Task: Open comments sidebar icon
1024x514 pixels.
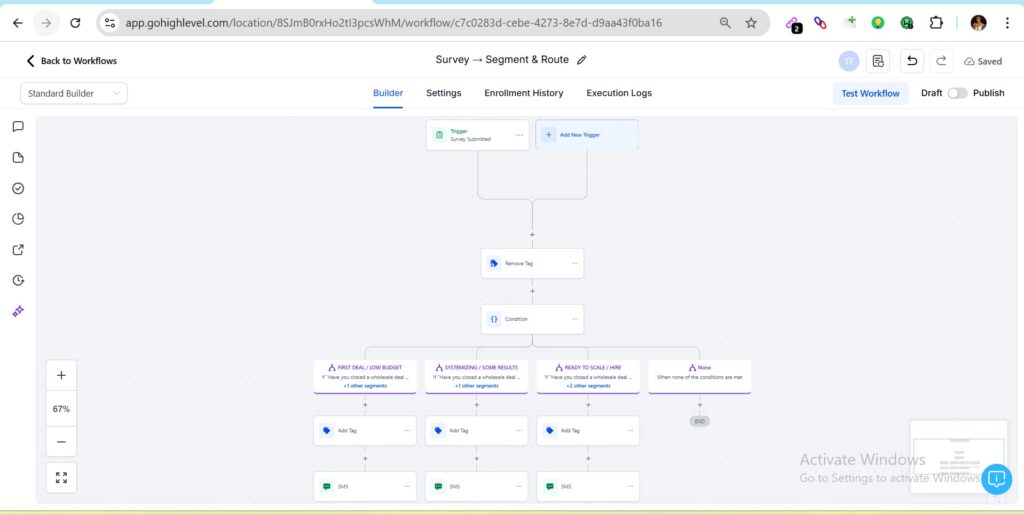Action: tap(18, 127)
